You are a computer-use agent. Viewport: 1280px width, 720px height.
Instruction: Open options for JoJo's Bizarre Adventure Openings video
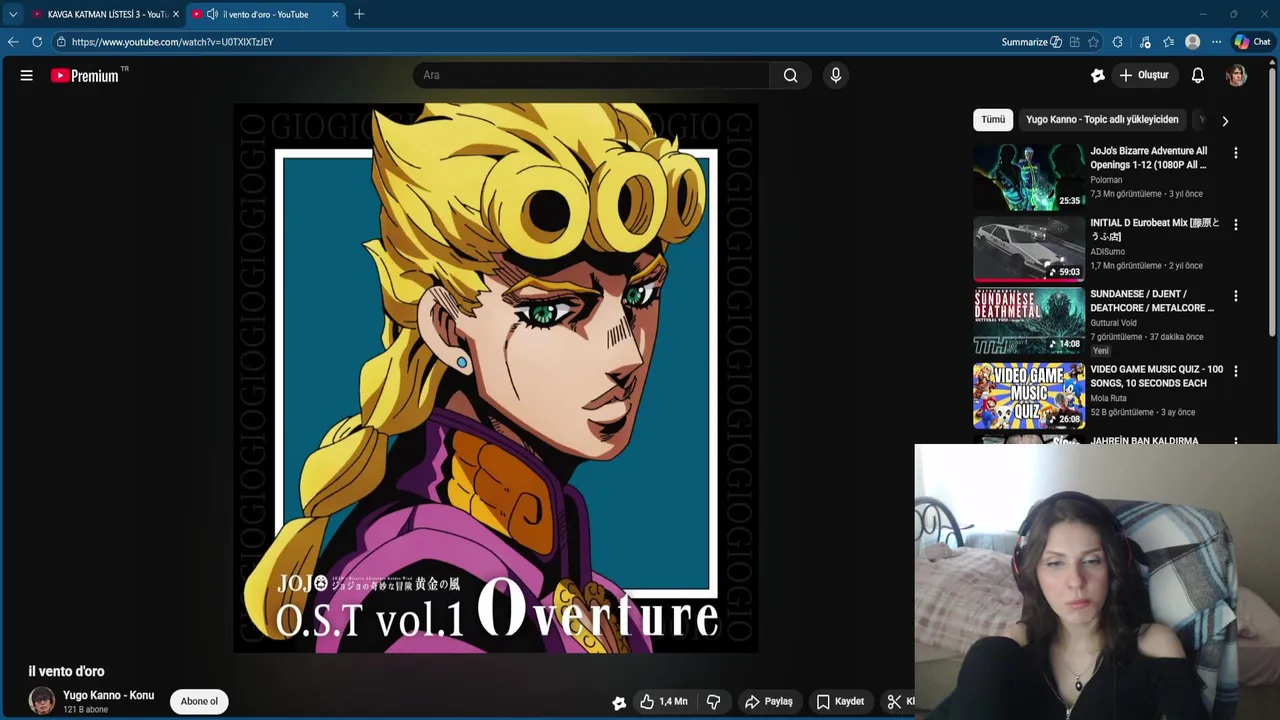tap(1236, 153)
